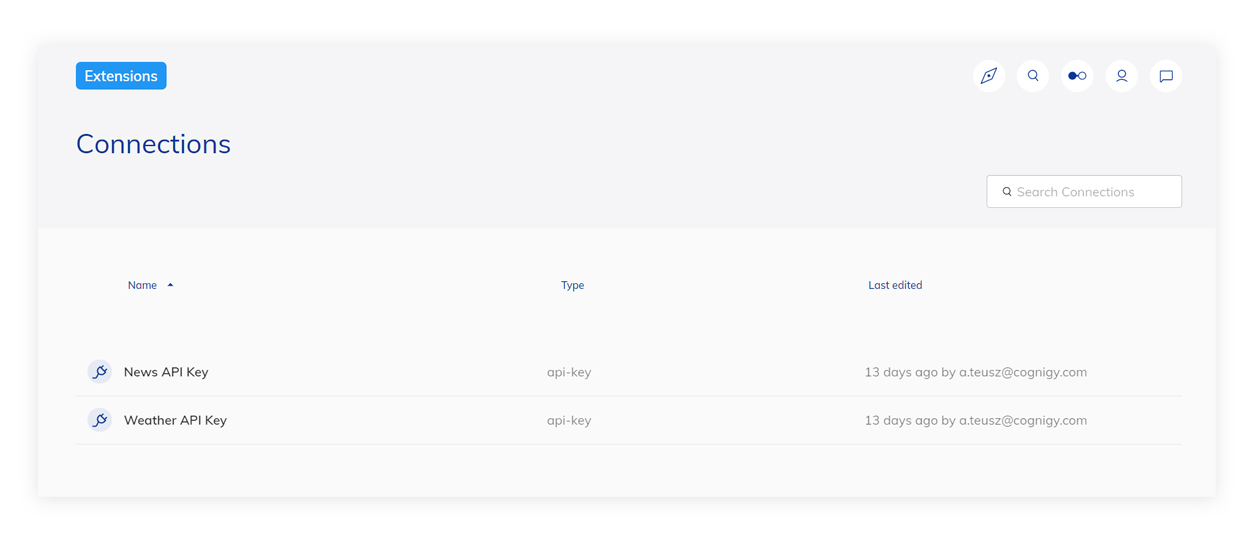Click last edited text of News API Key

coord(976,372)
